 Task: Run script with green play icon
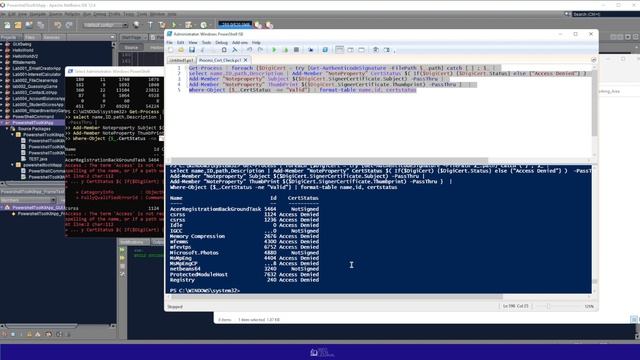274,50
